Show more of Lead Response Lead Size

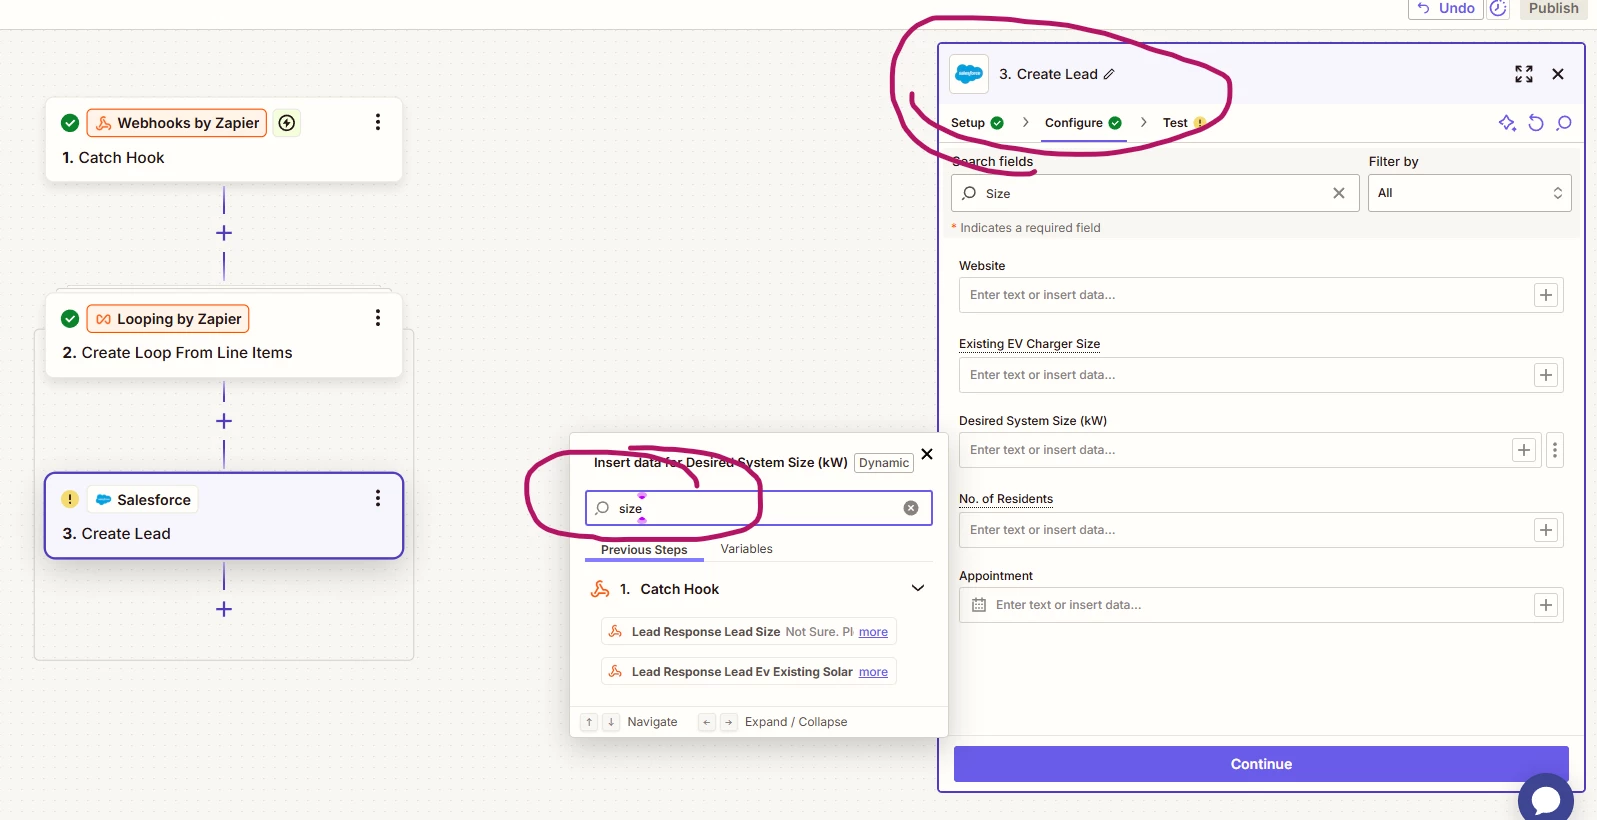pos(873,632)
